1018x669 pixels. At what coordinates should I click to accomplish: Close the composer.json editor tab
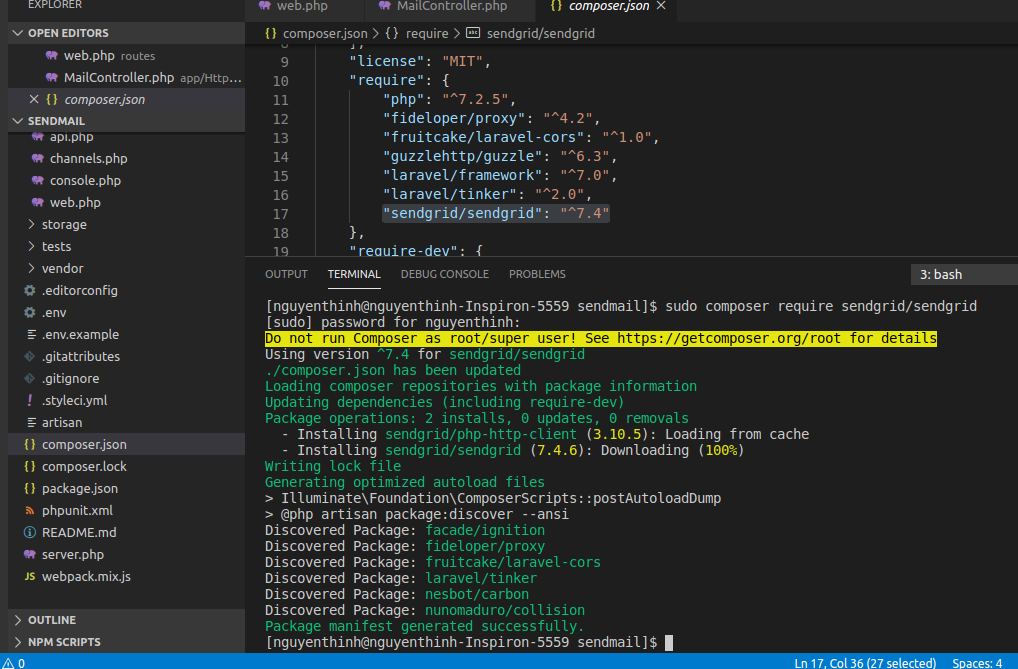(x=660, y=6)
